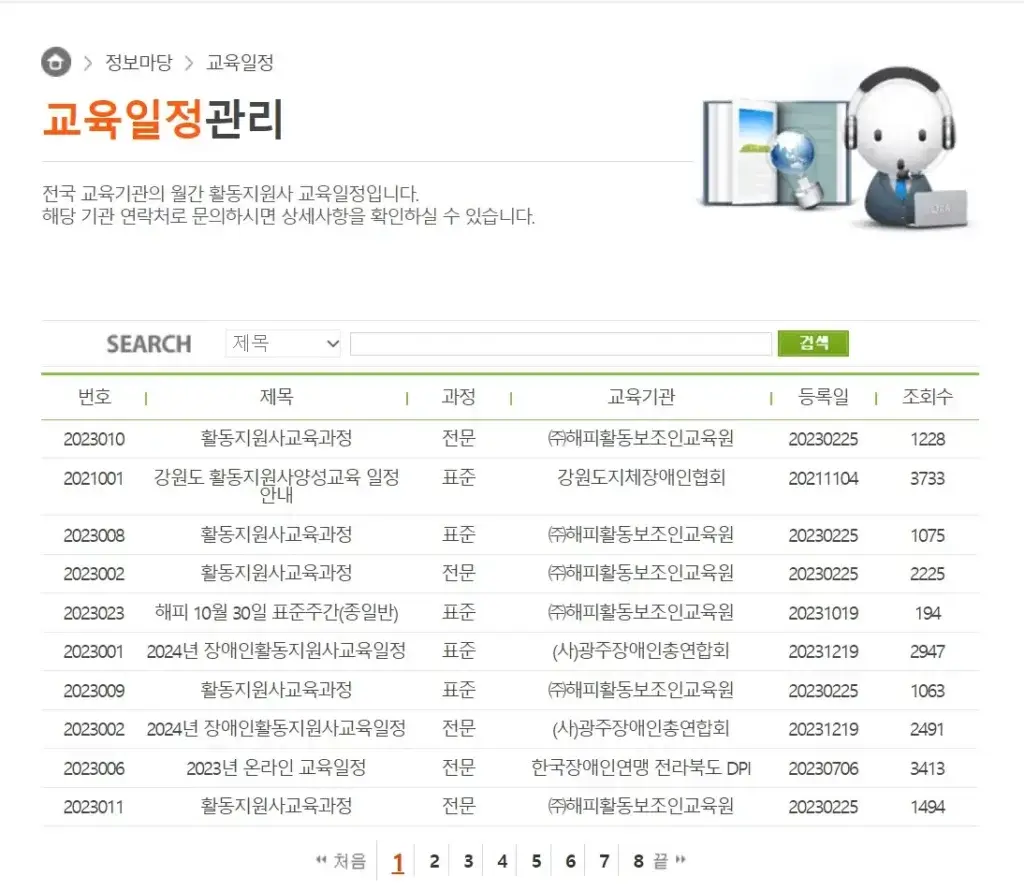Viewport: 1024px width, 891px height.
Task: Go to pagination page 7
Action: (x=604, y=862)
